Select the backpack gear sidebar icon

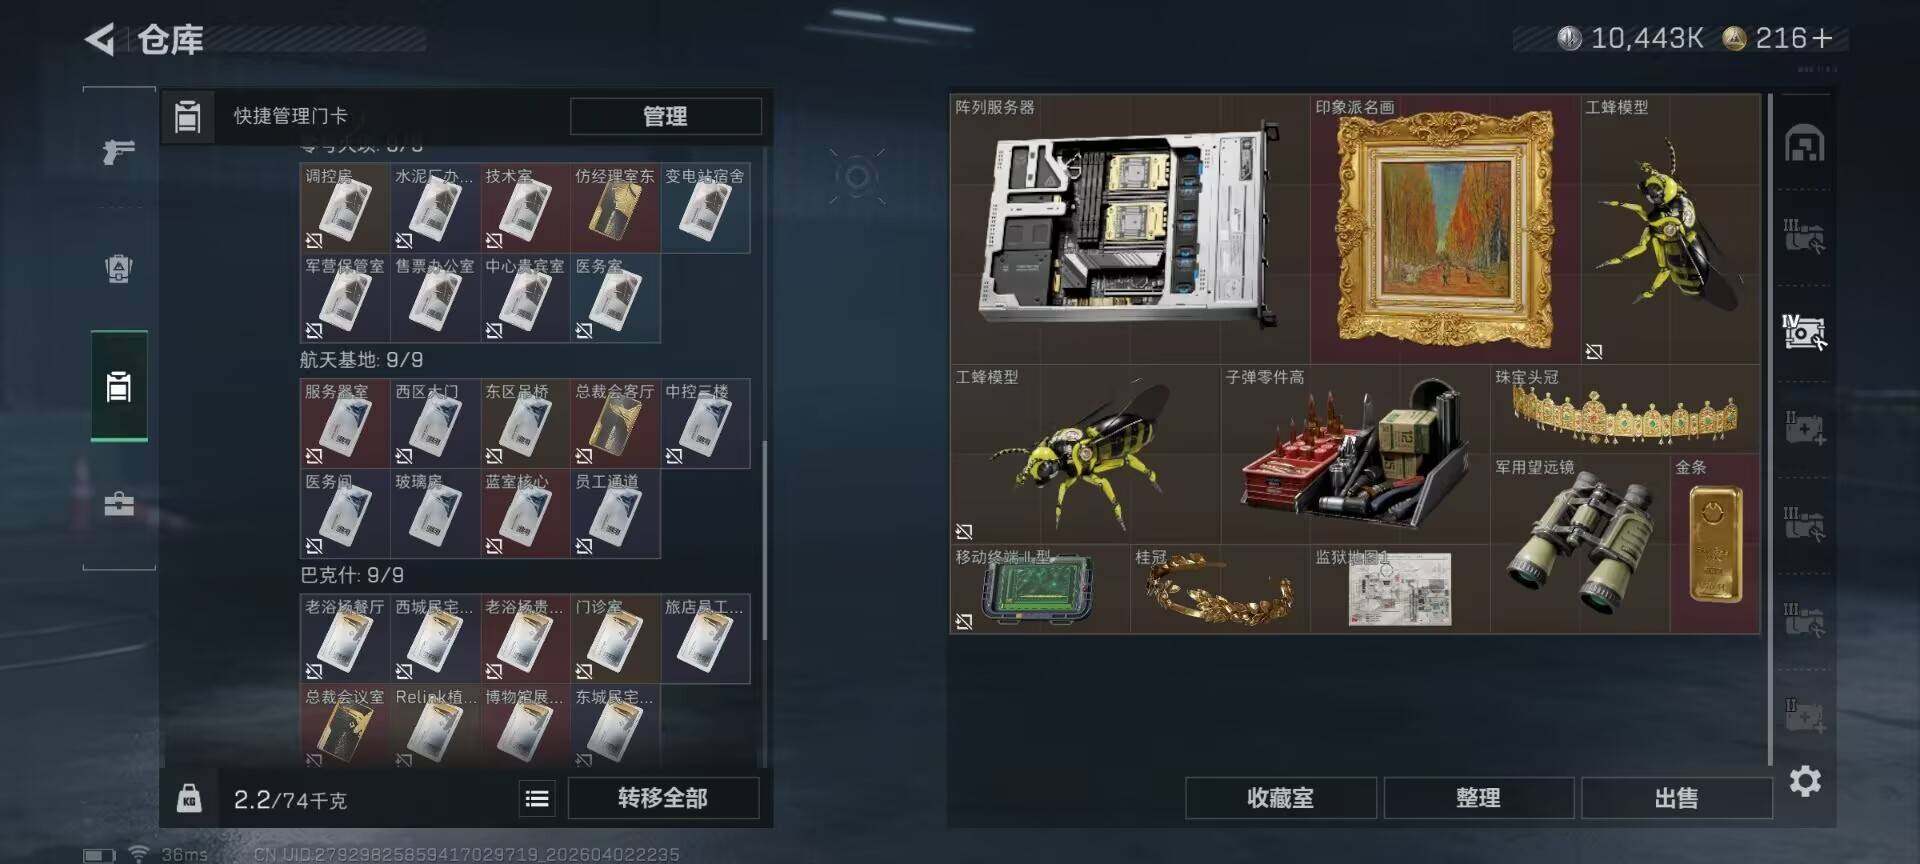click(x=119, y=268)
